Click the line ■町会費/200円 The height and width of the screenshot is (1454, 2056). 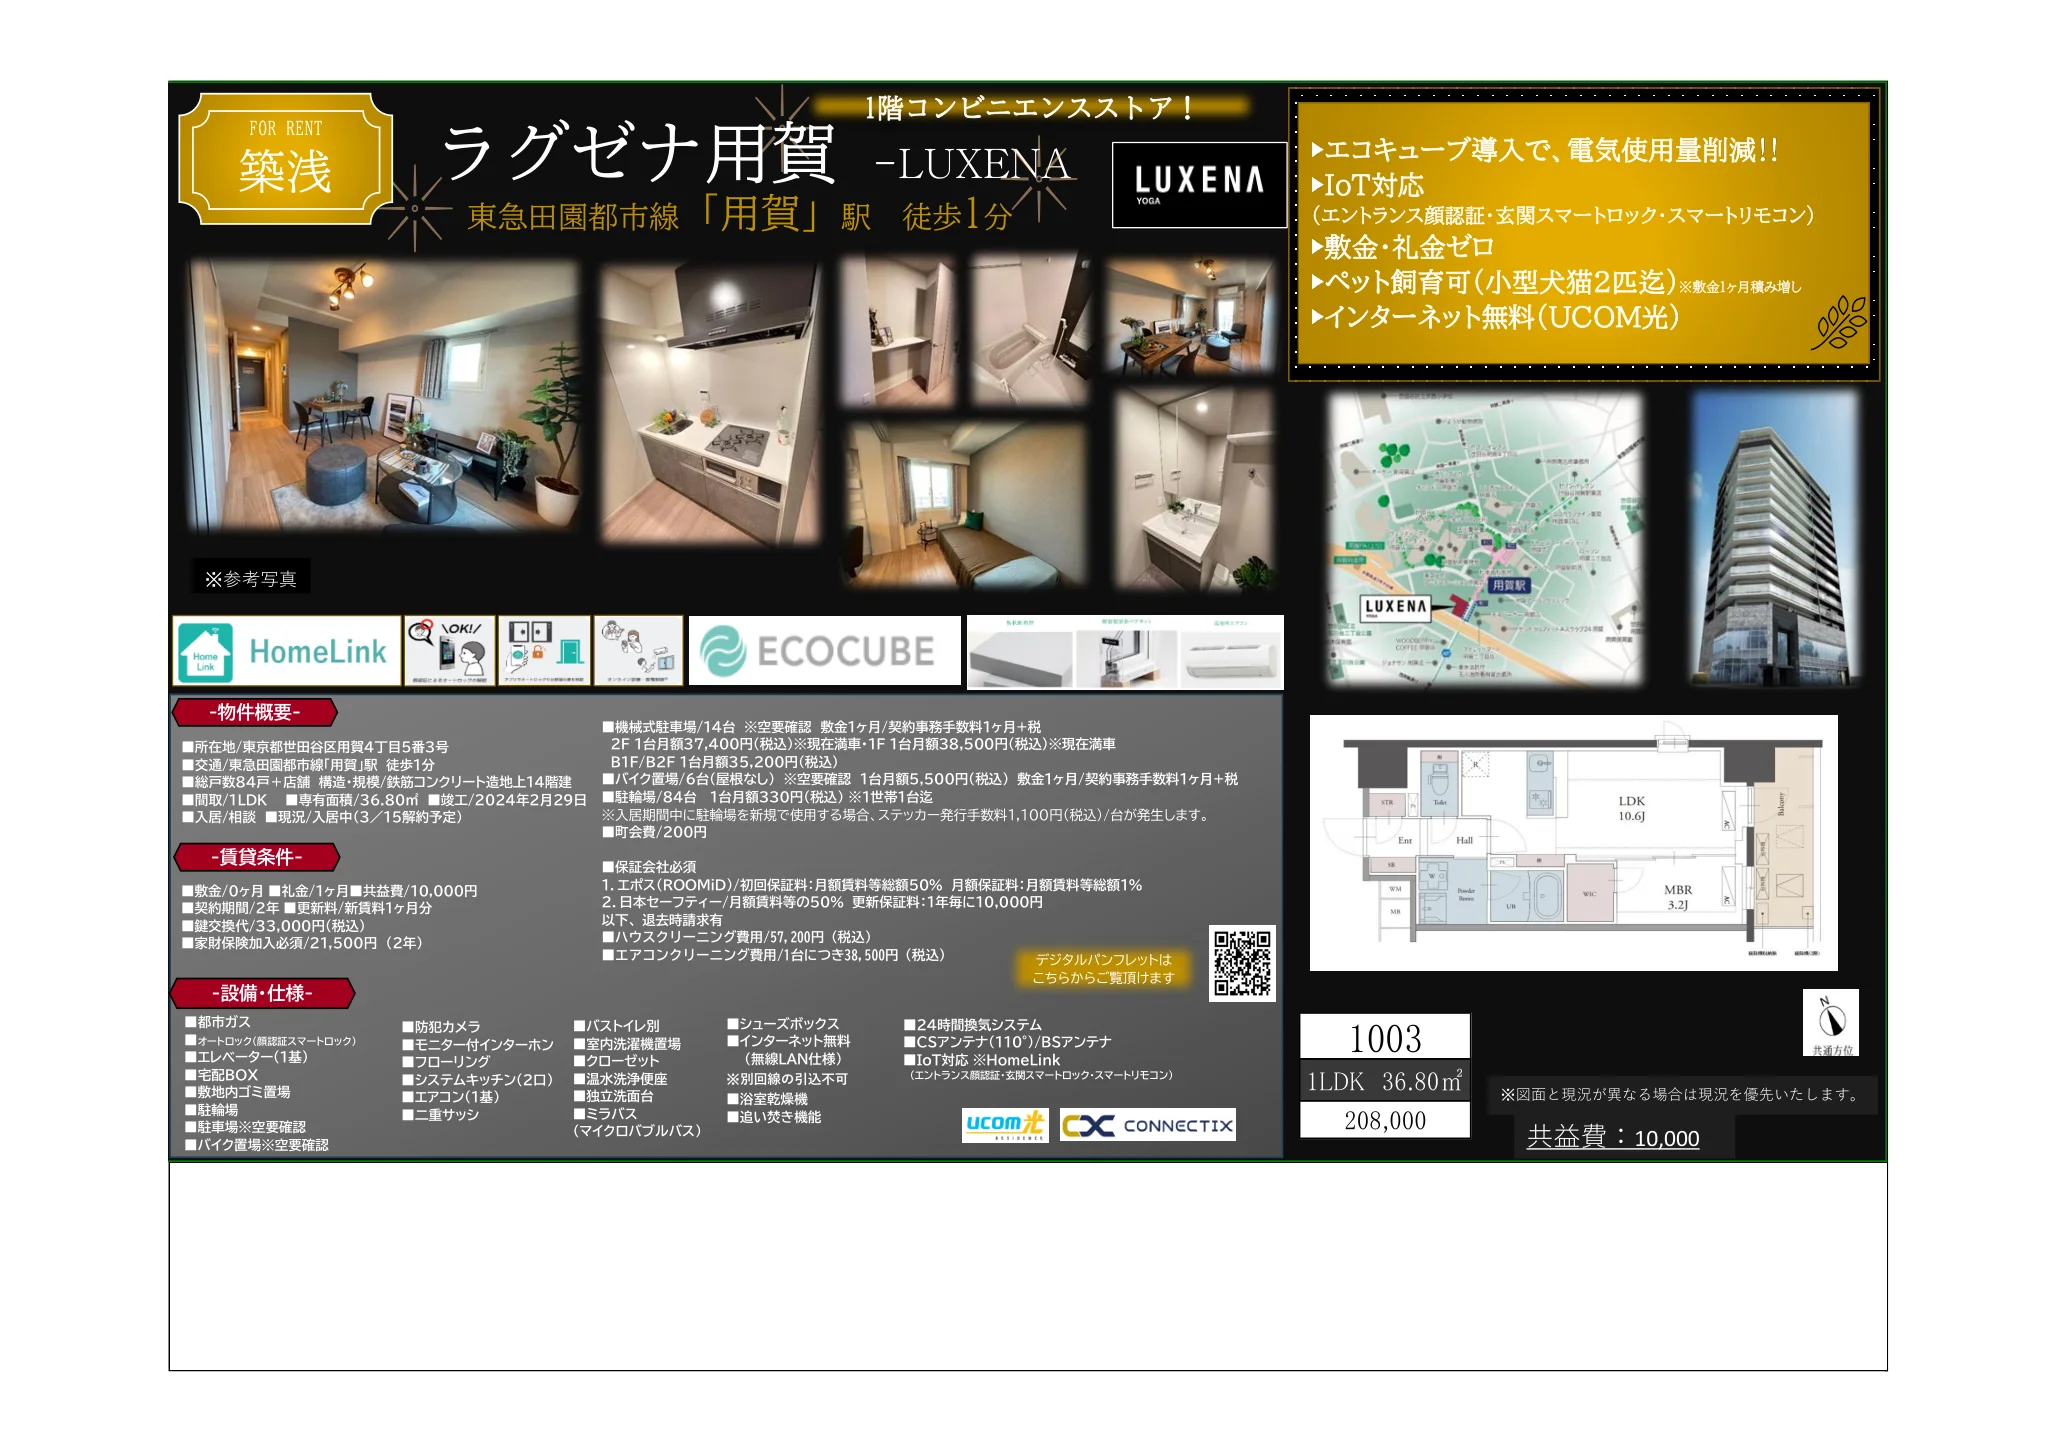tap(654, 832)
